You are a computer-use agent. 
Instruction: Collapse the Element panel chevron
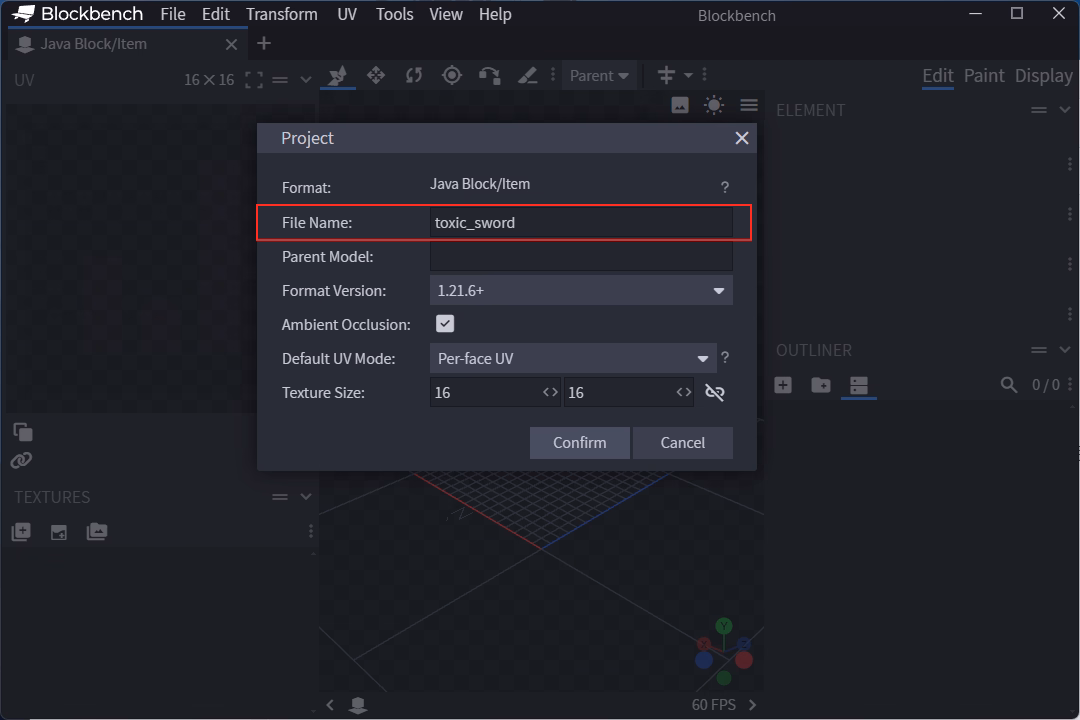(x=1065, y=110)
